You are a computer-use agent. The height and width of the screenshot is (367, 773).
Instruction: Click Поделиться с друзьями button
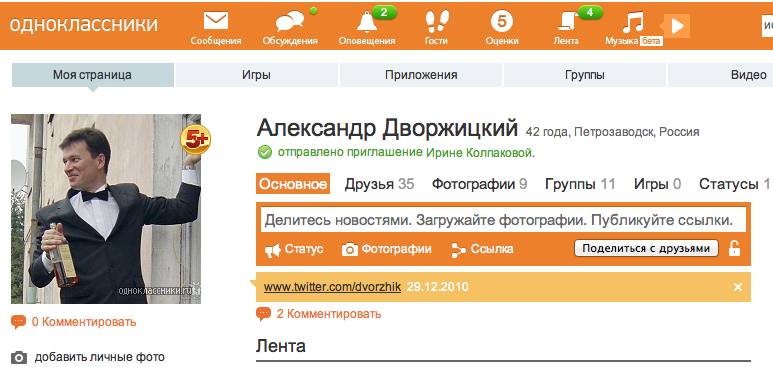click(x=646, y=248)
